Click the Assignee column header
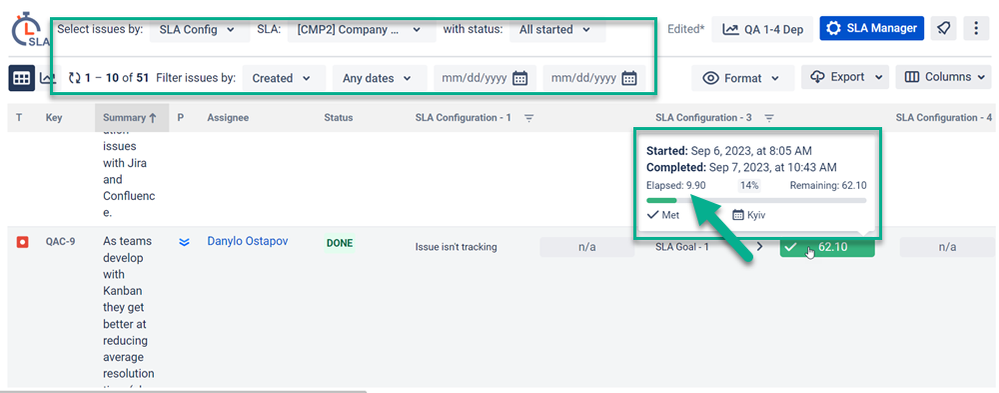The image size is (999, 393). (x=227, y=118)
